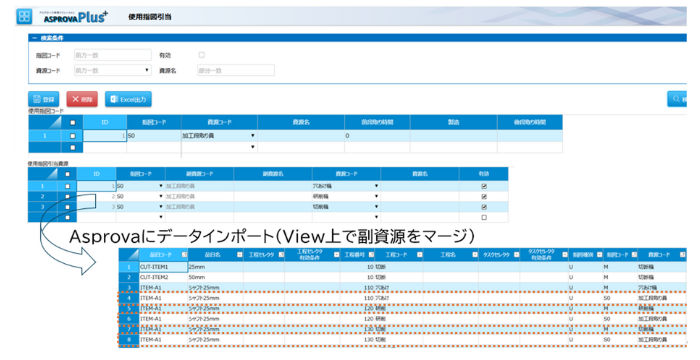
Task: Tick row 1 checkbox in 使用指図コード grid
Action: pos(73,136)
